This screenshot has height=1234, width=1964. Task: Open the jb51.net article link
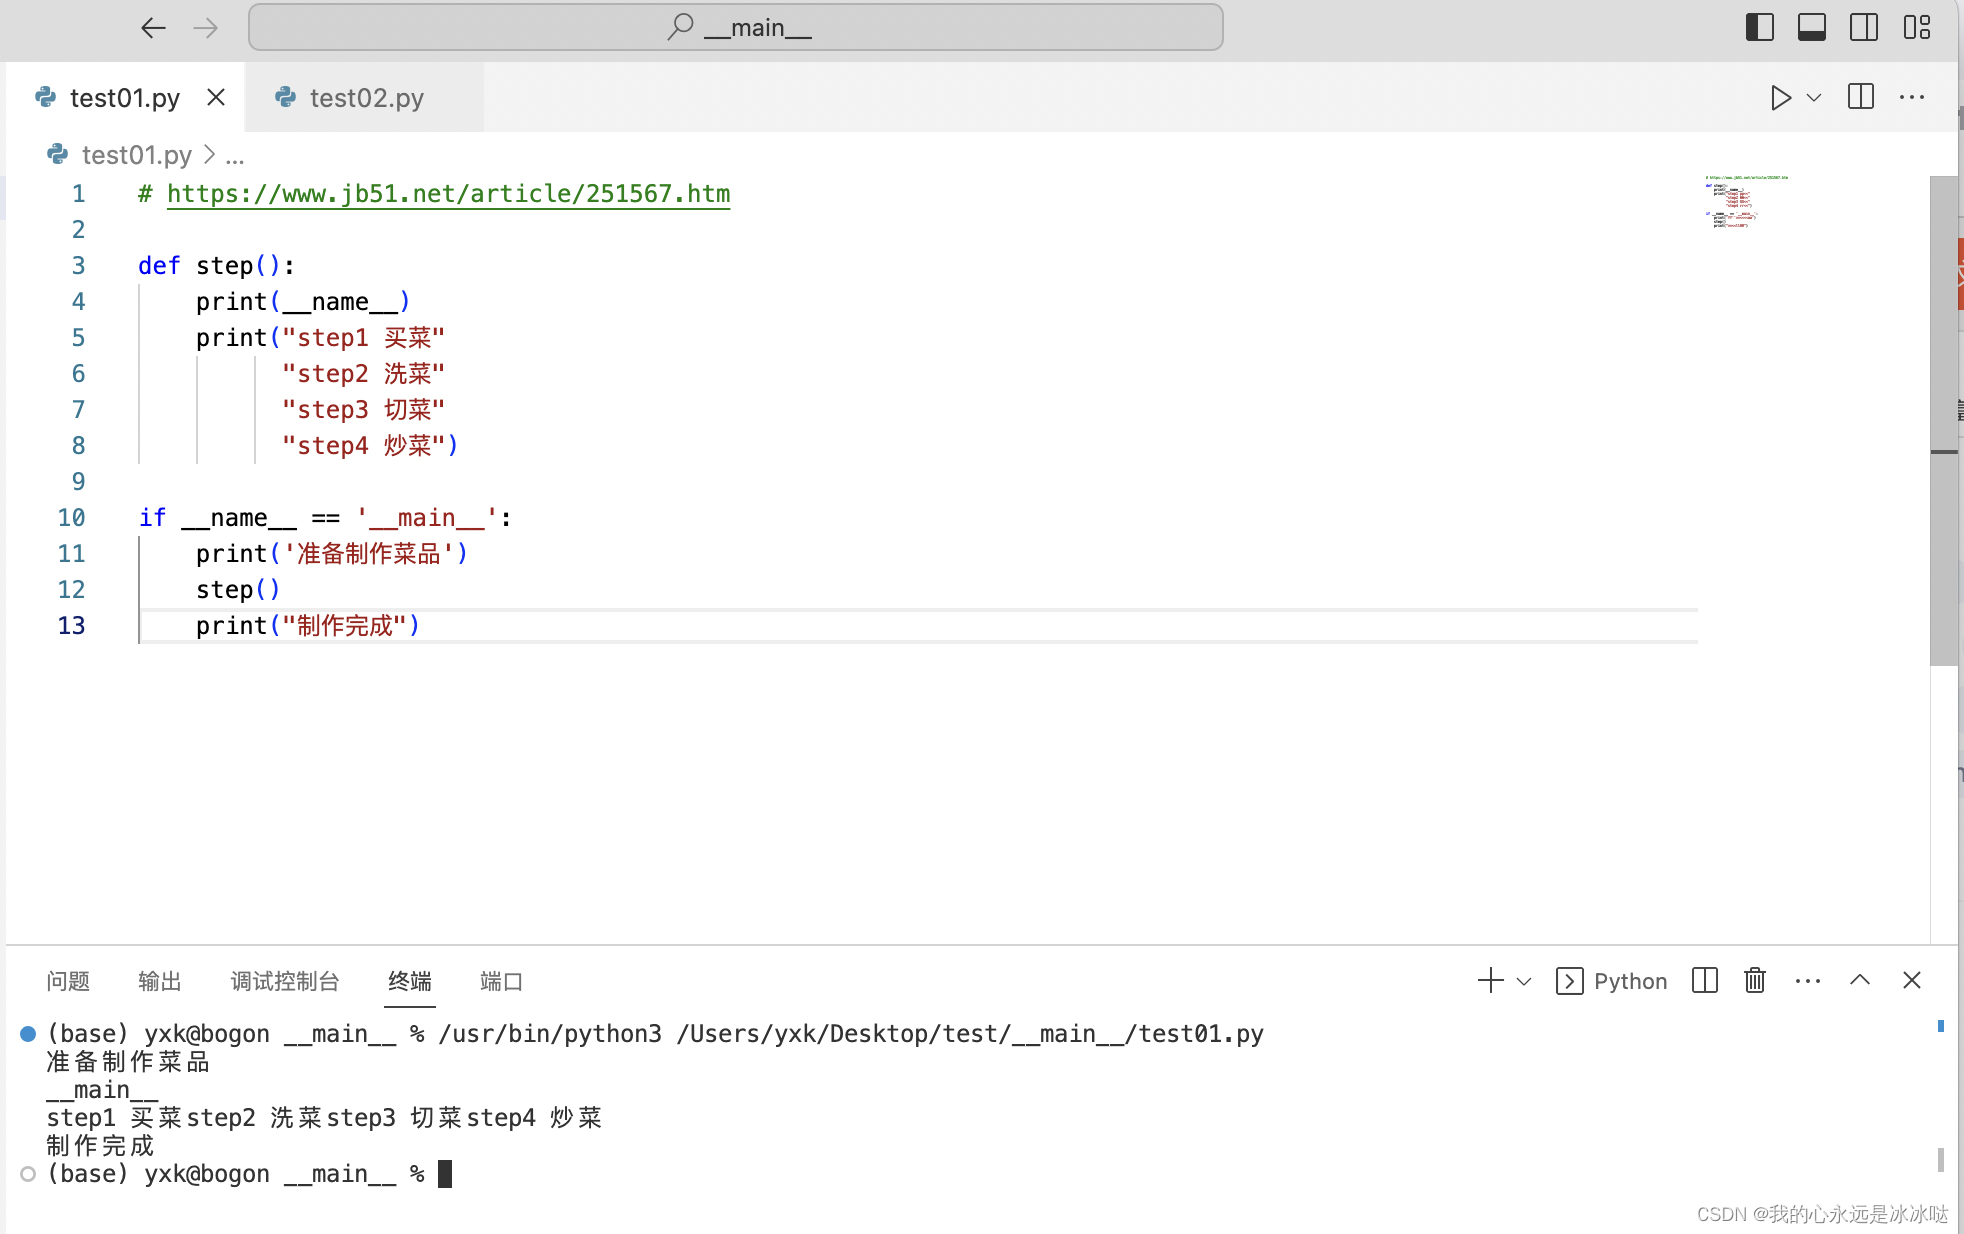[x=448, y=193]
